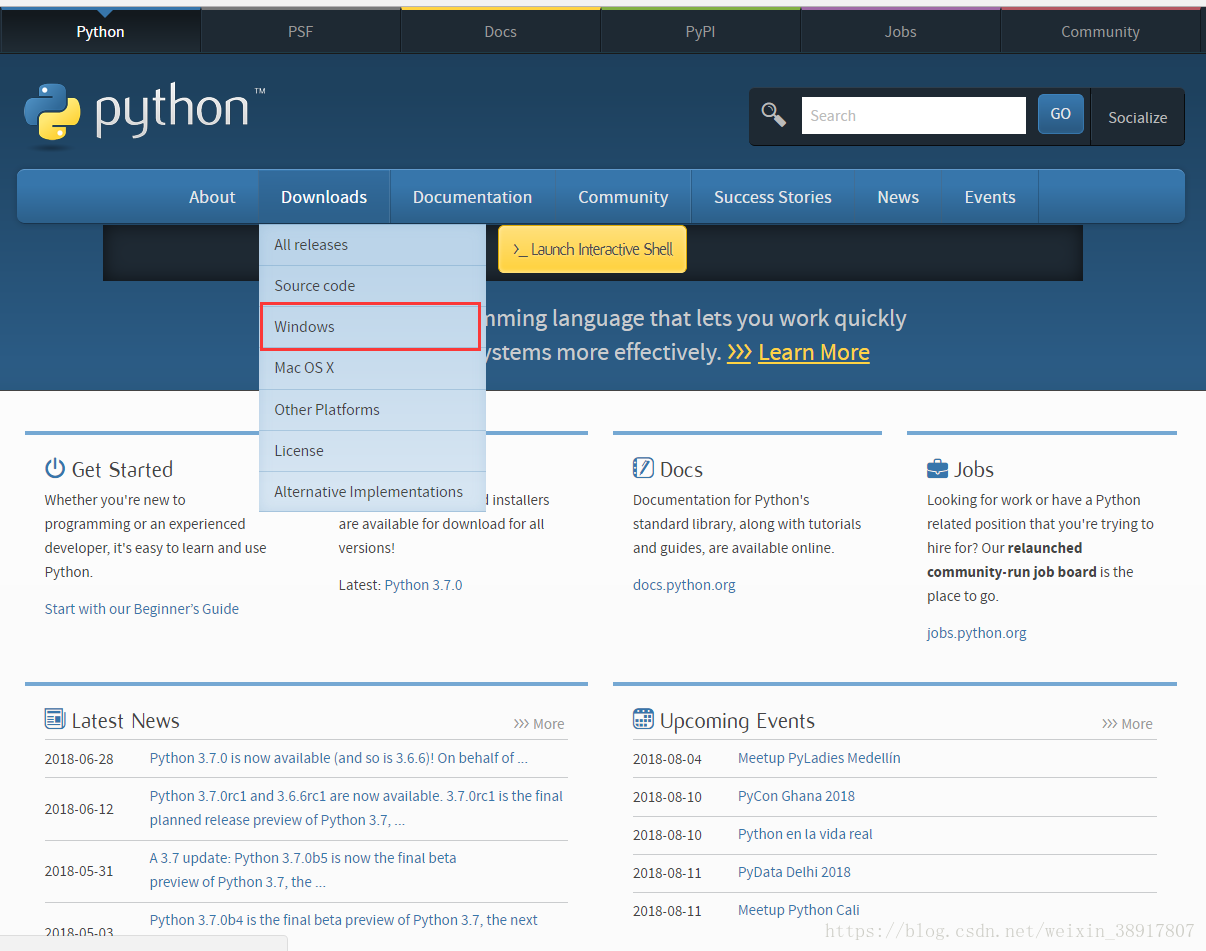The height and width of the screenshot is (951, 1206).
Task: Click the Get Started heading
Action: (122, 469)
